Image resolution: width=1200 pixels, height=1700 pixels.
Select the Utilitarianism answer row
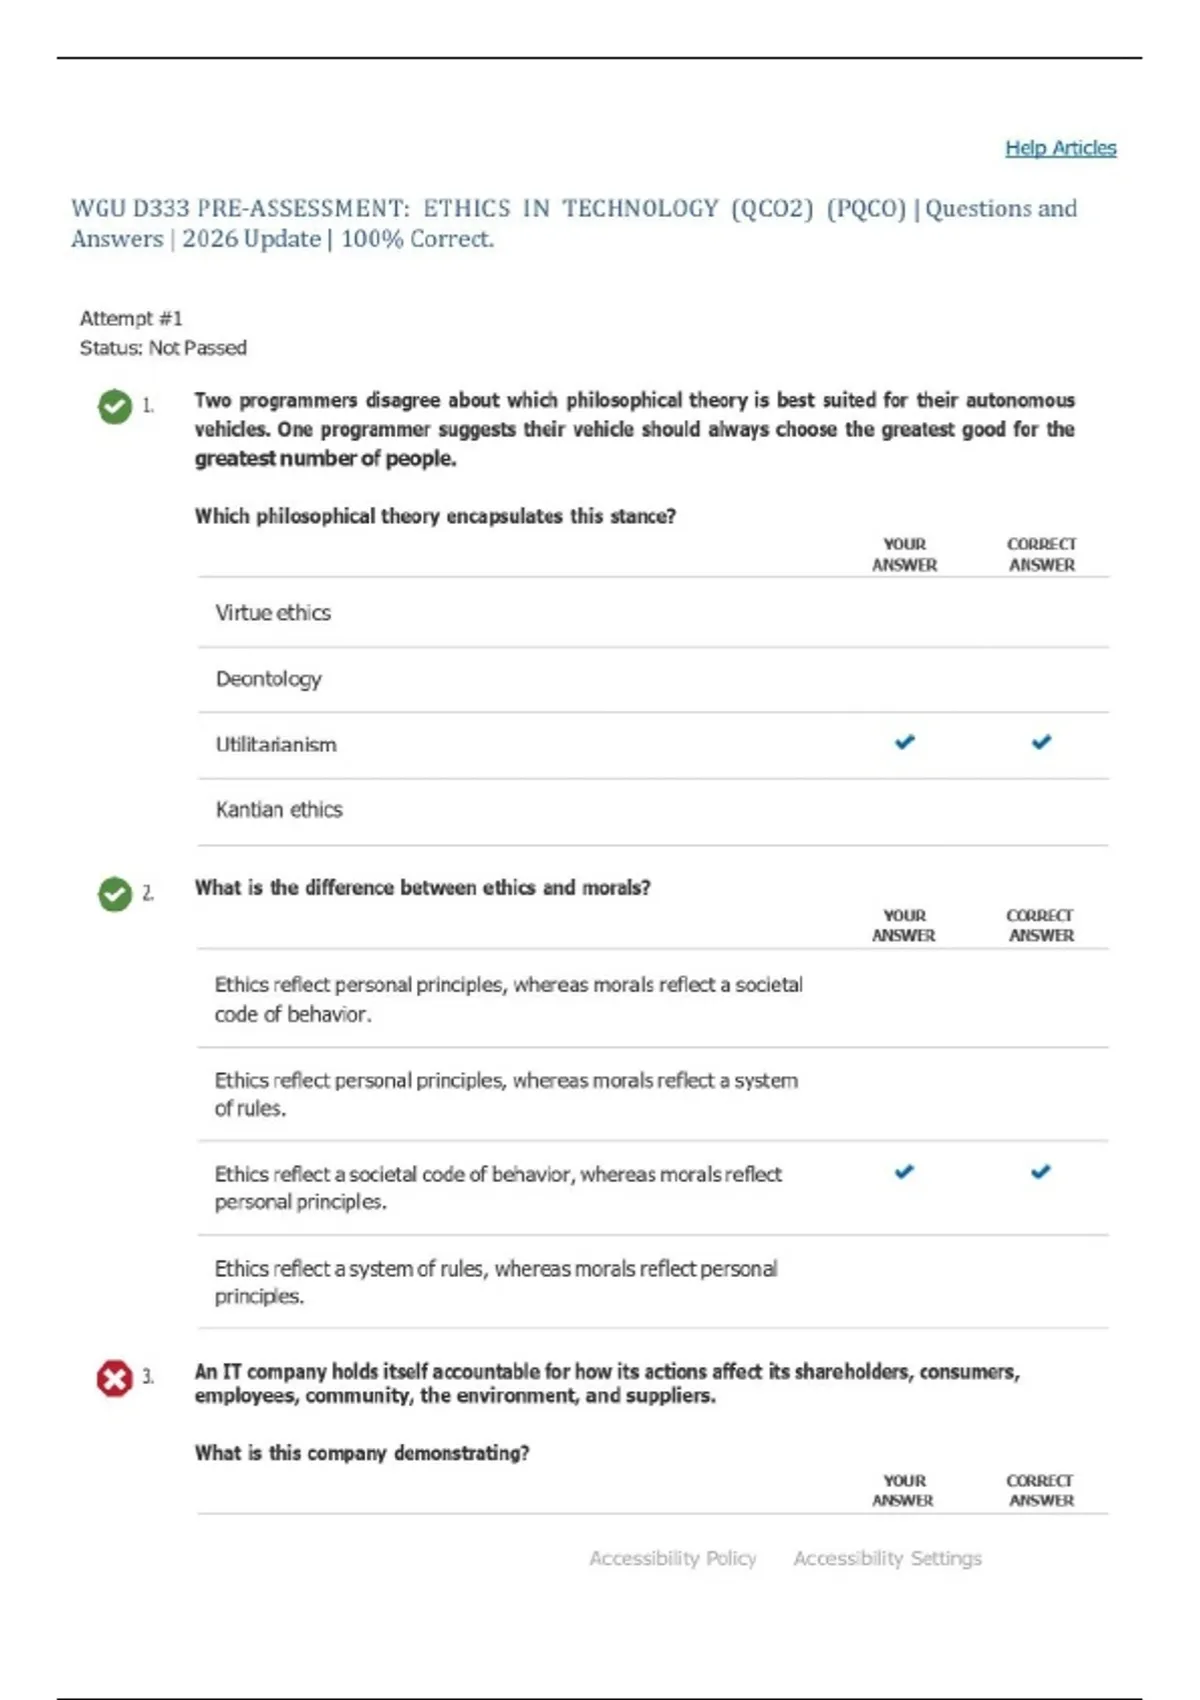click(653, 745)
